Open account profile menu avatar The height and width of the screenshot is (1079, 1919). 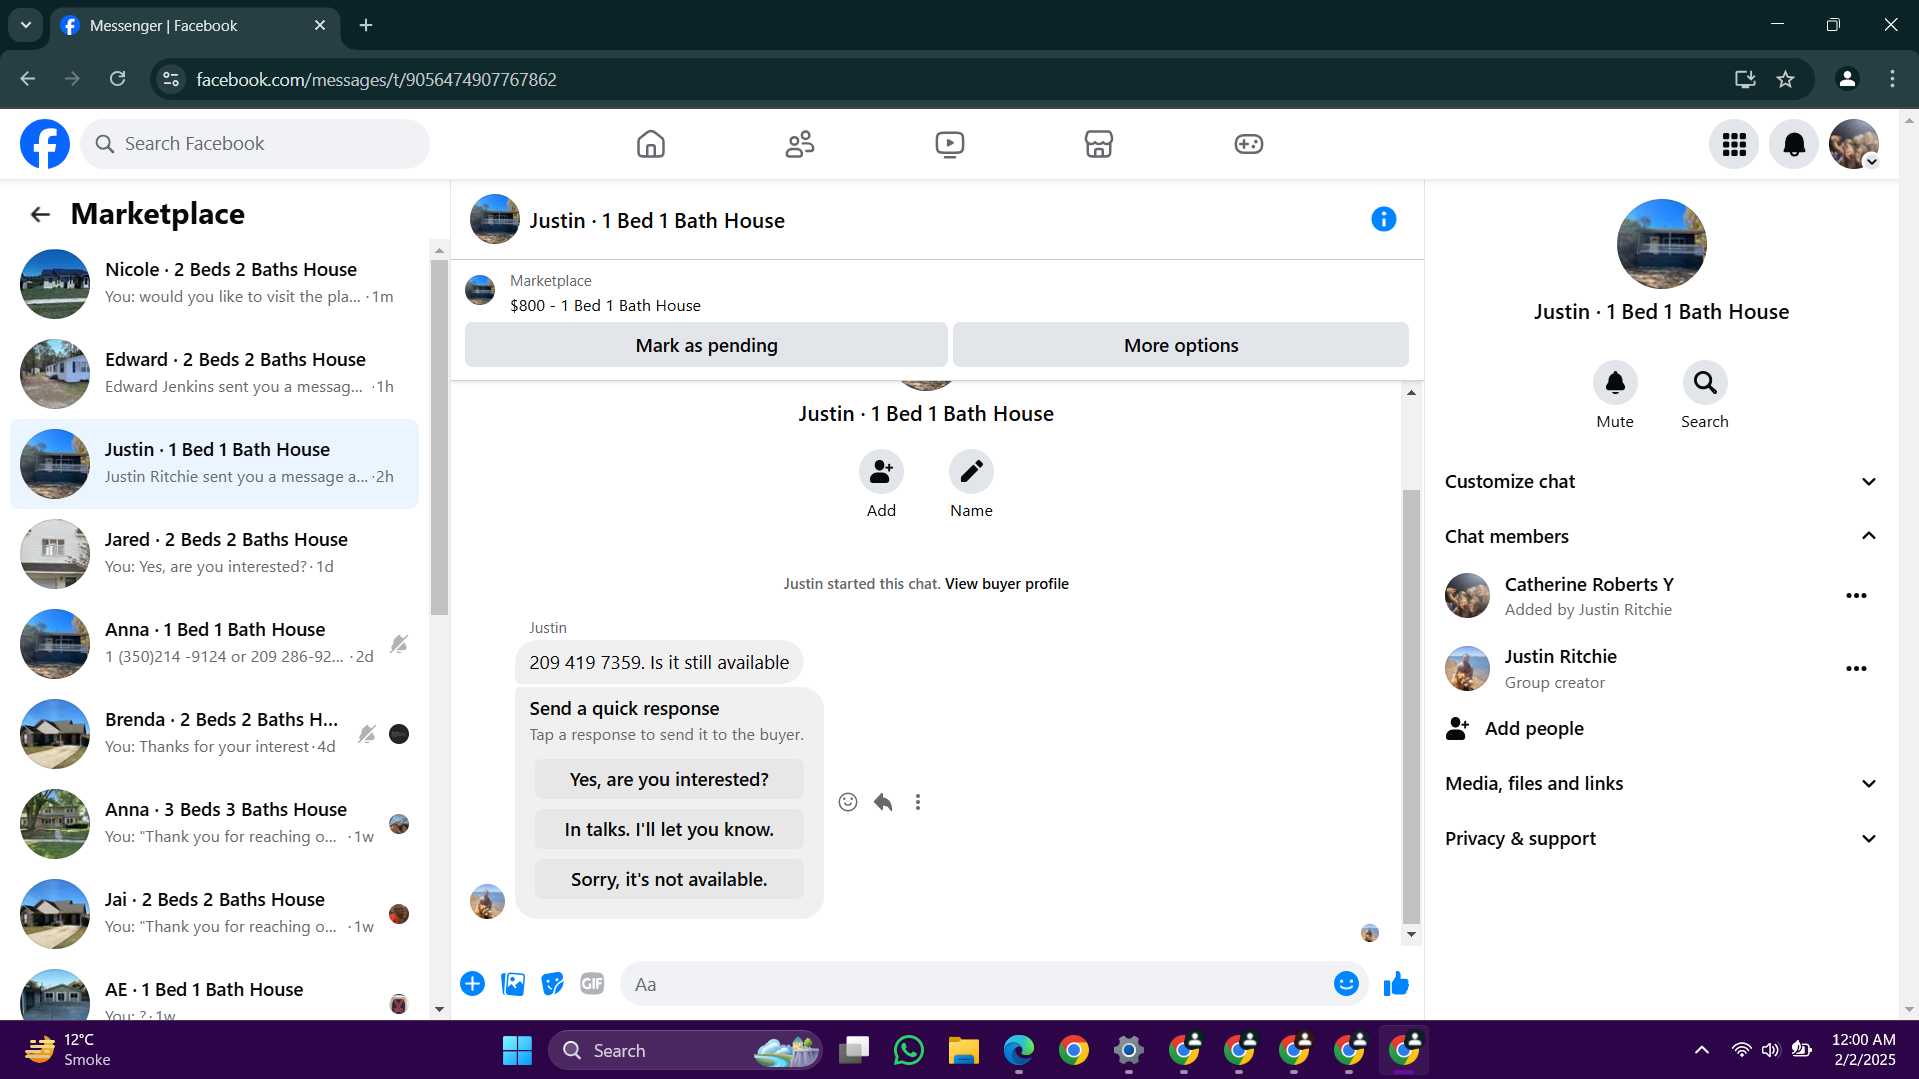1854,144
